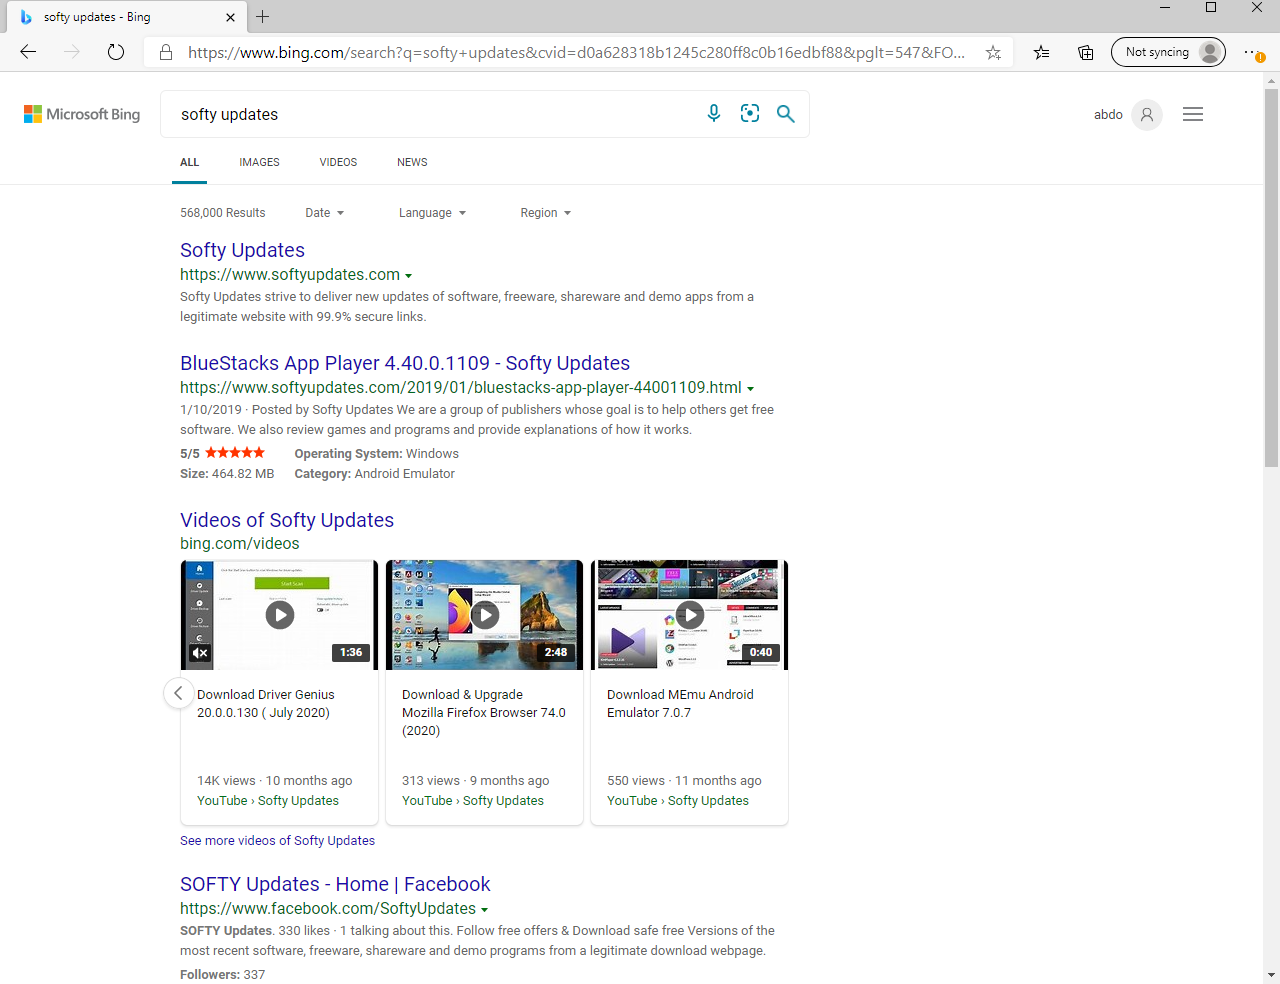Open the Not syncing profile button
The height and width of the screenshot is (984, 1280).
click(1168, 52)
